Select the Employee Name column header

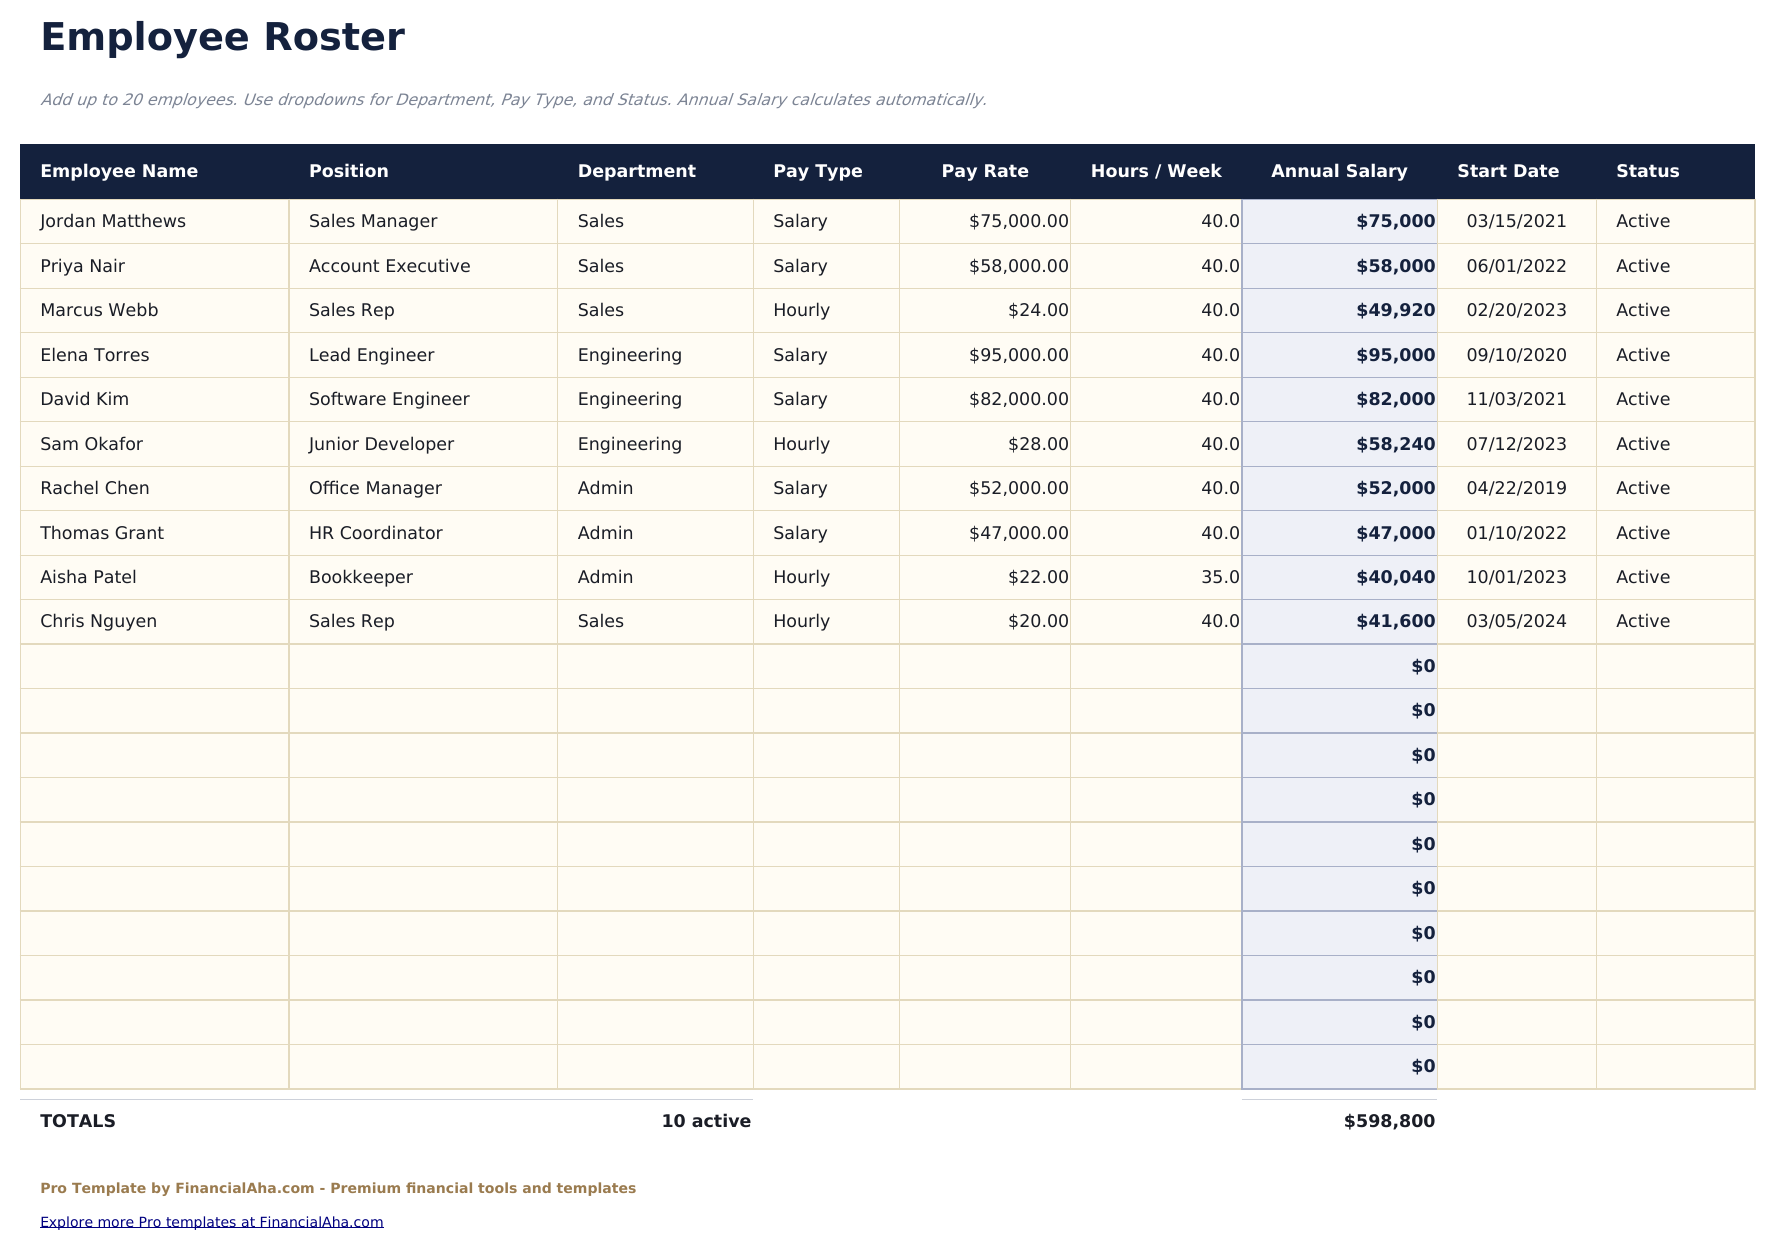pyautogui.click(x=119, y=171)
